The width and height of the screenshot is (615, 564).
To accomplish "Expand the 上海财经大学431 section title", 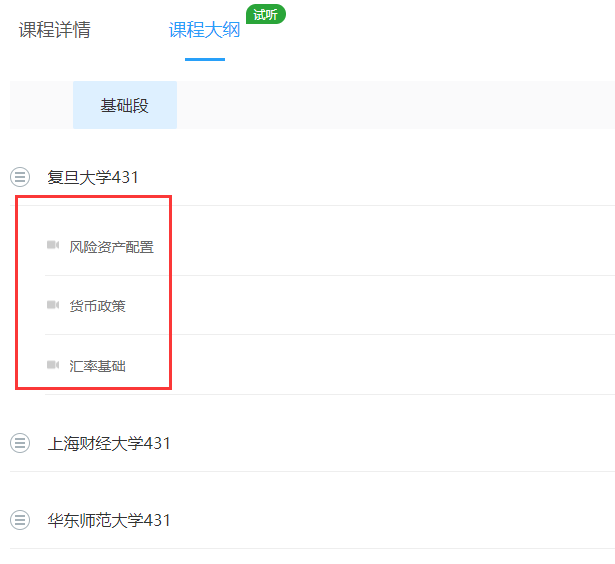I will 109,443.
